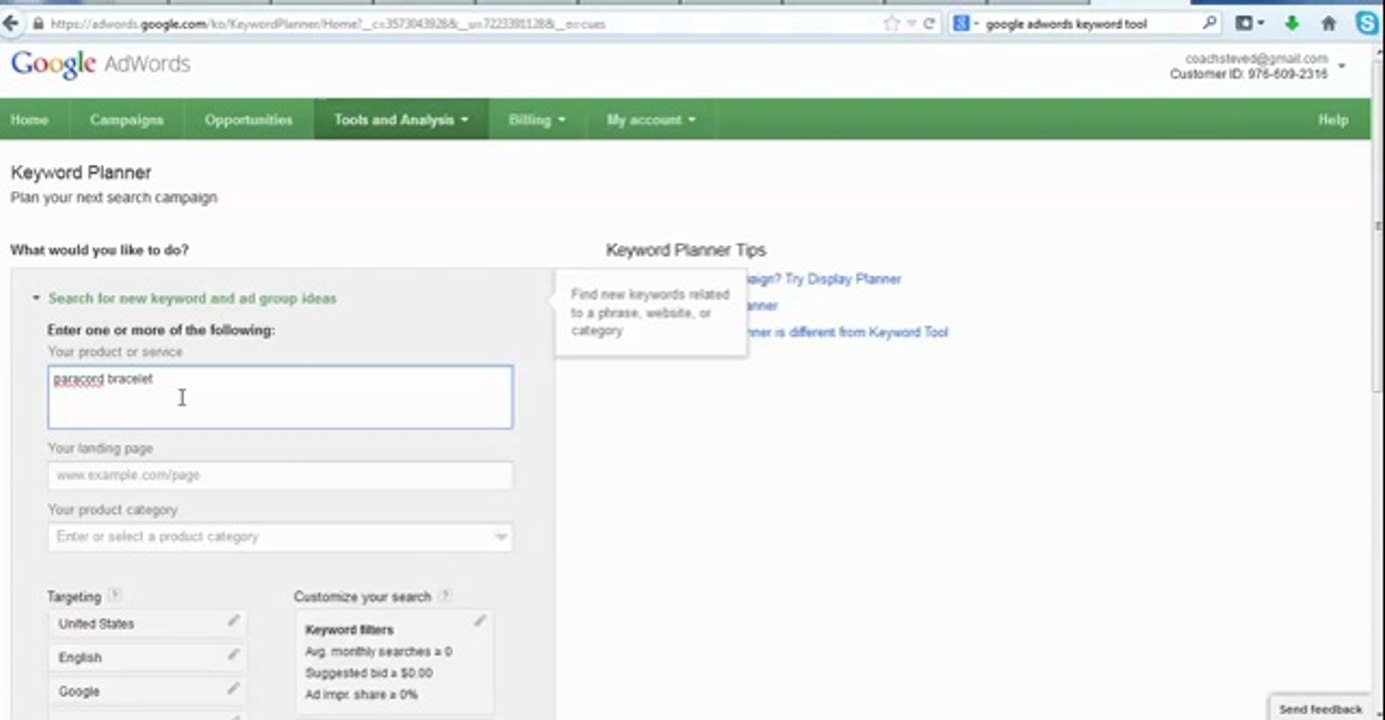1385x720 pixels.
Task: Click the magnifier icon in the browser search box
Action: pyautogui.click(x=1210, y=23)
